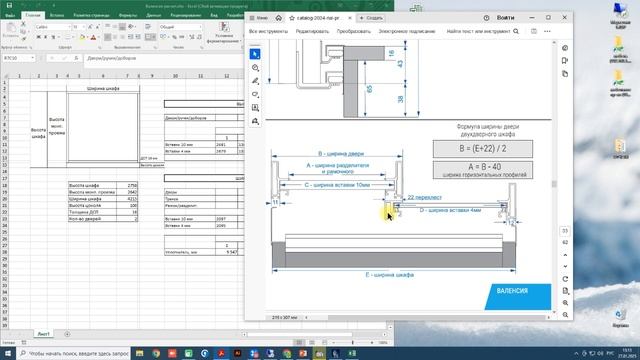Switch to the Формулы tab in Excel
Image resolution: width=640 pixels, height=360 pixels.
click(x=128, y=15)
